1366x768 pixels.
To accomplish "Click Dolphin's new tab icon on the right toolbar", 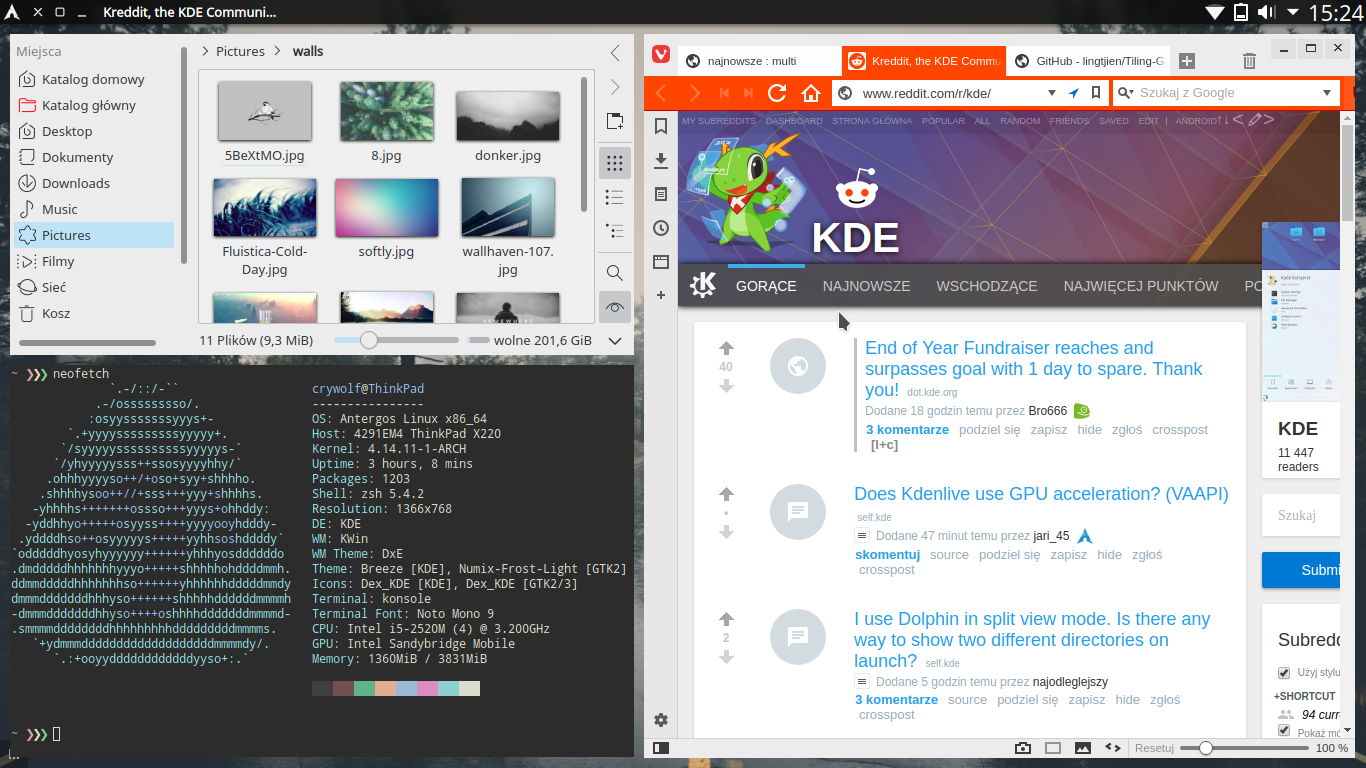I will pos(614,122).
